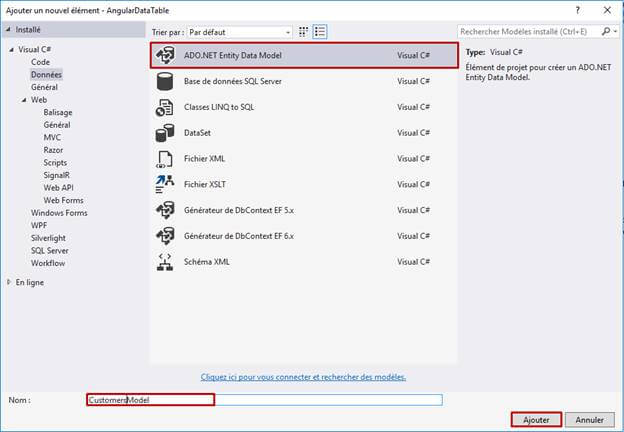The image size is (624, 432).
Task: Select the 'ADO.NET Entity Data Model' label
Action: pos(233,55)
